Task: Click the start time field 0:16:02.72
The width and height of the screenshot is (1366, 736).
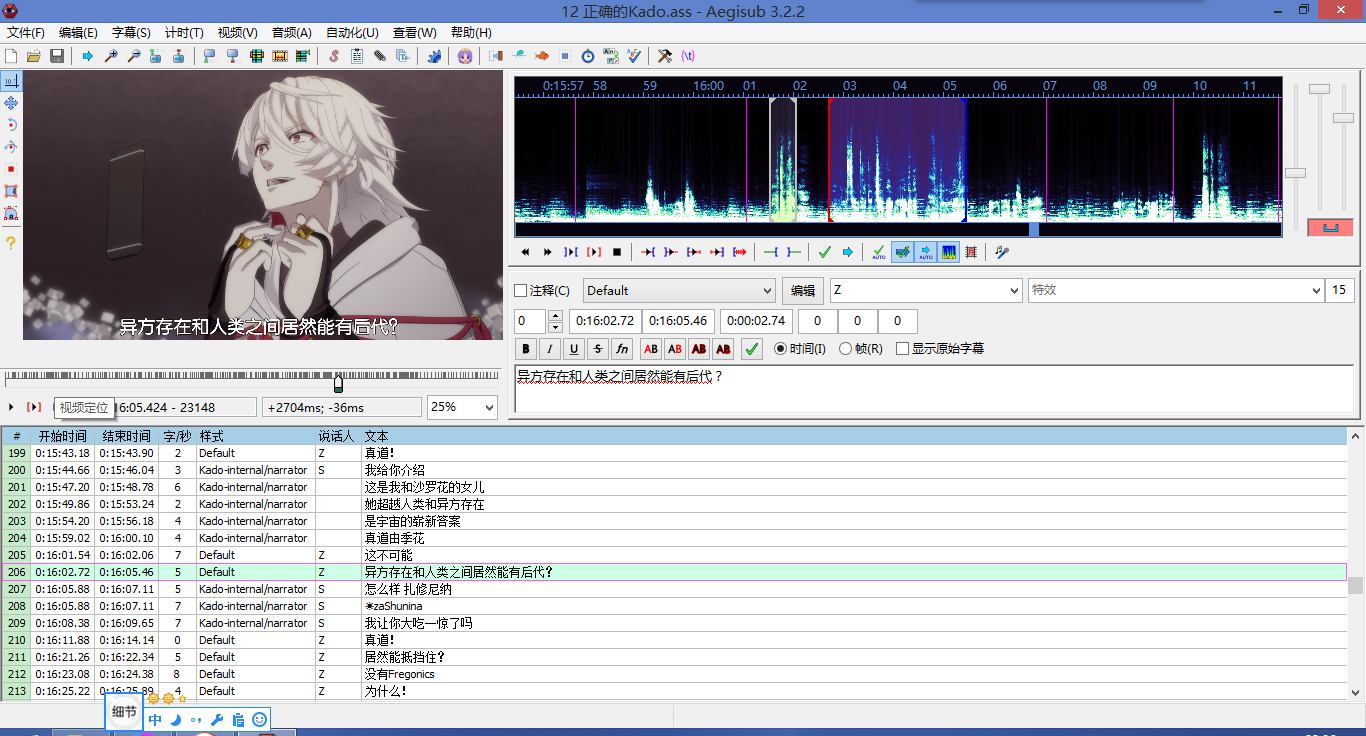Action: (605, 321)
